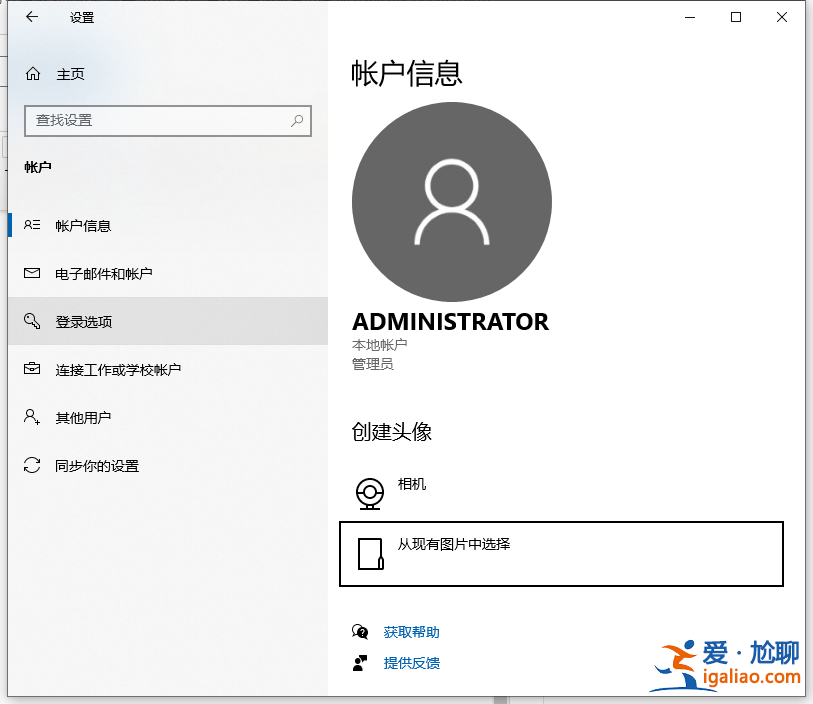Screen dimensions: 813x704
Task: Select the 其他用户 person icon
Action: [x=31, y=417]
